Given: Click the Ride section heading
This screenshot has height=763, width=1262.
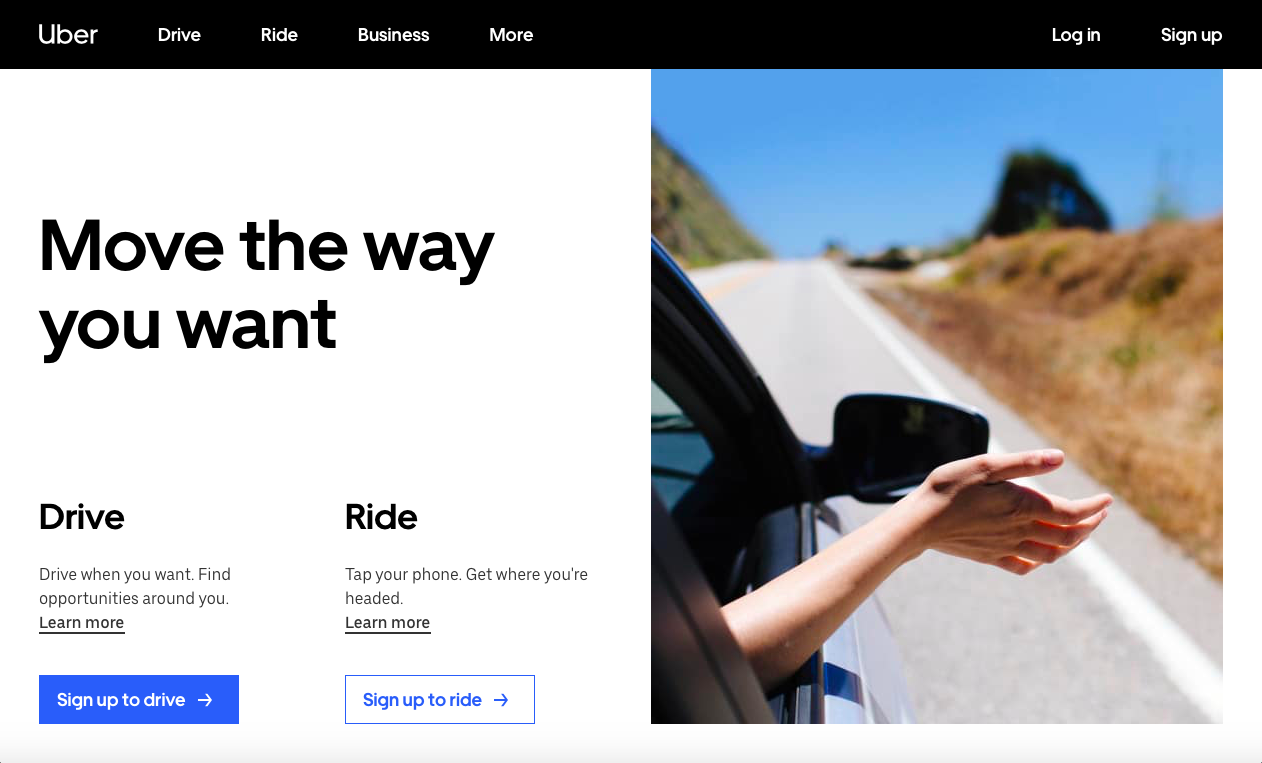Looking at the screenshot, I should [381, 517].
